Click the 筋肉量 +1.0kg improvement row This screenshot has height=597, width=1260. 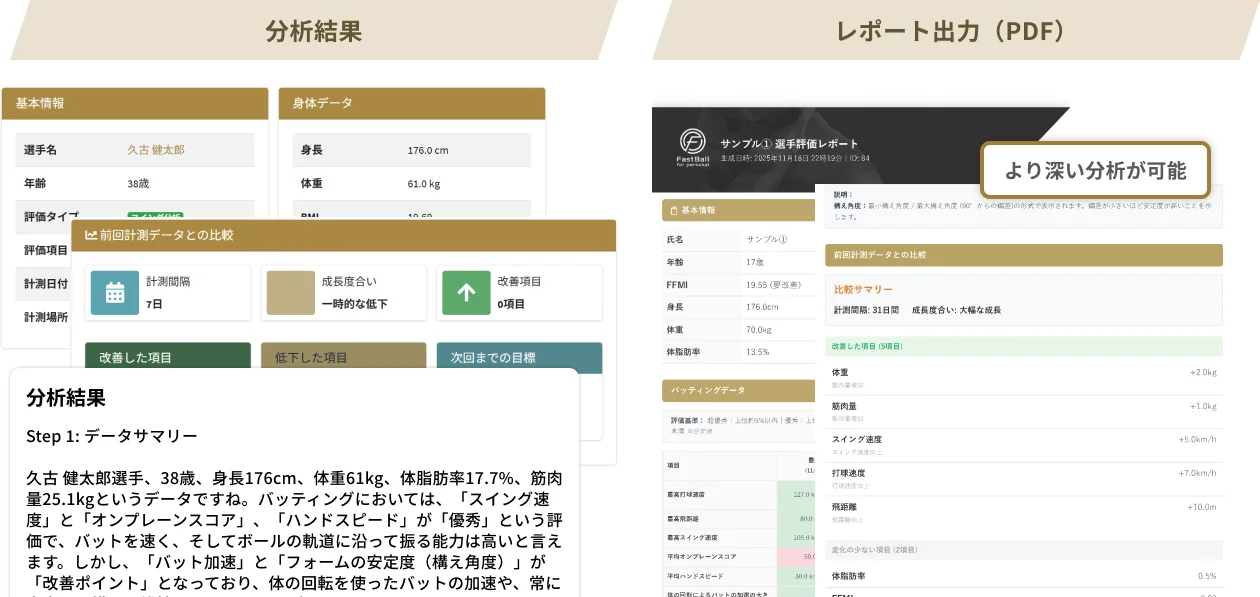click(x=1024, y=410)
